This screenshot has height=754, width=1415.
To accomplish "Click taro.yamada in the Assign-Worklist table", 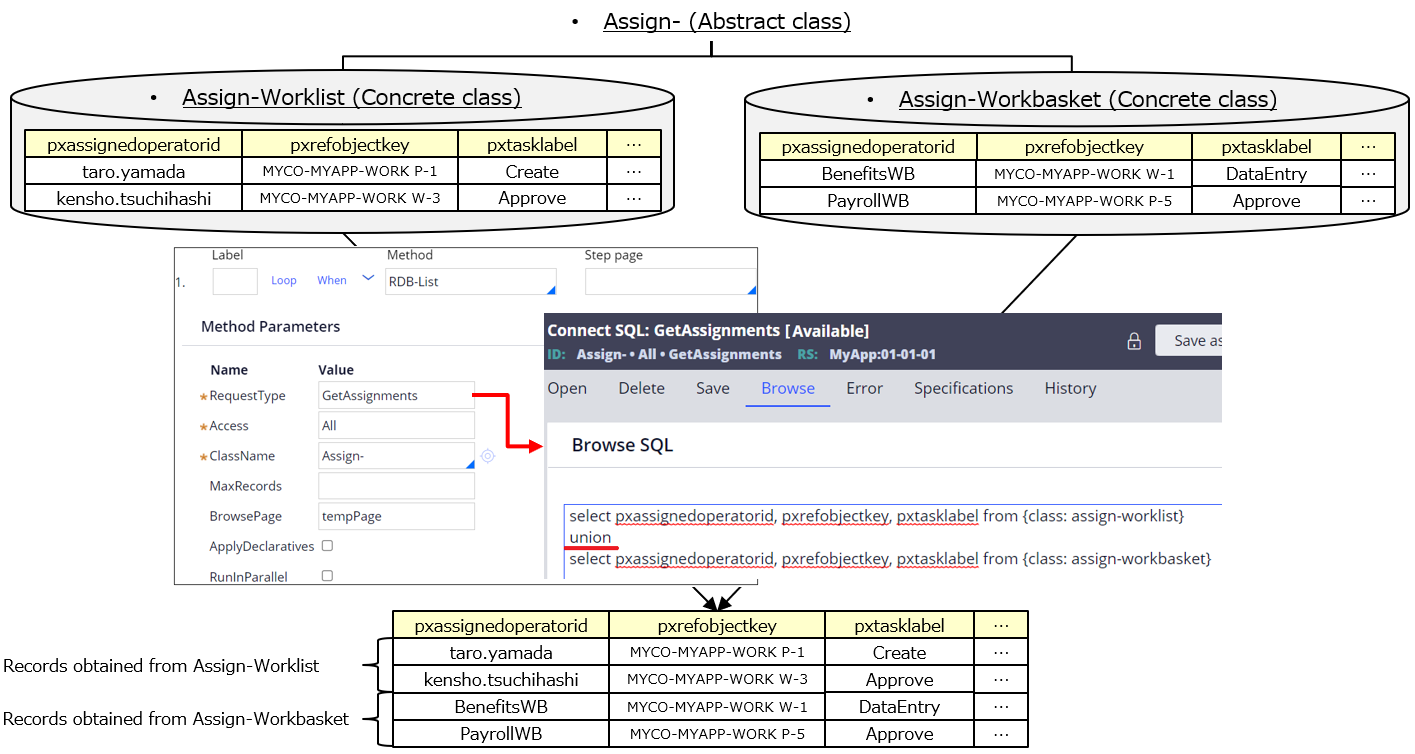I will 134,172.
